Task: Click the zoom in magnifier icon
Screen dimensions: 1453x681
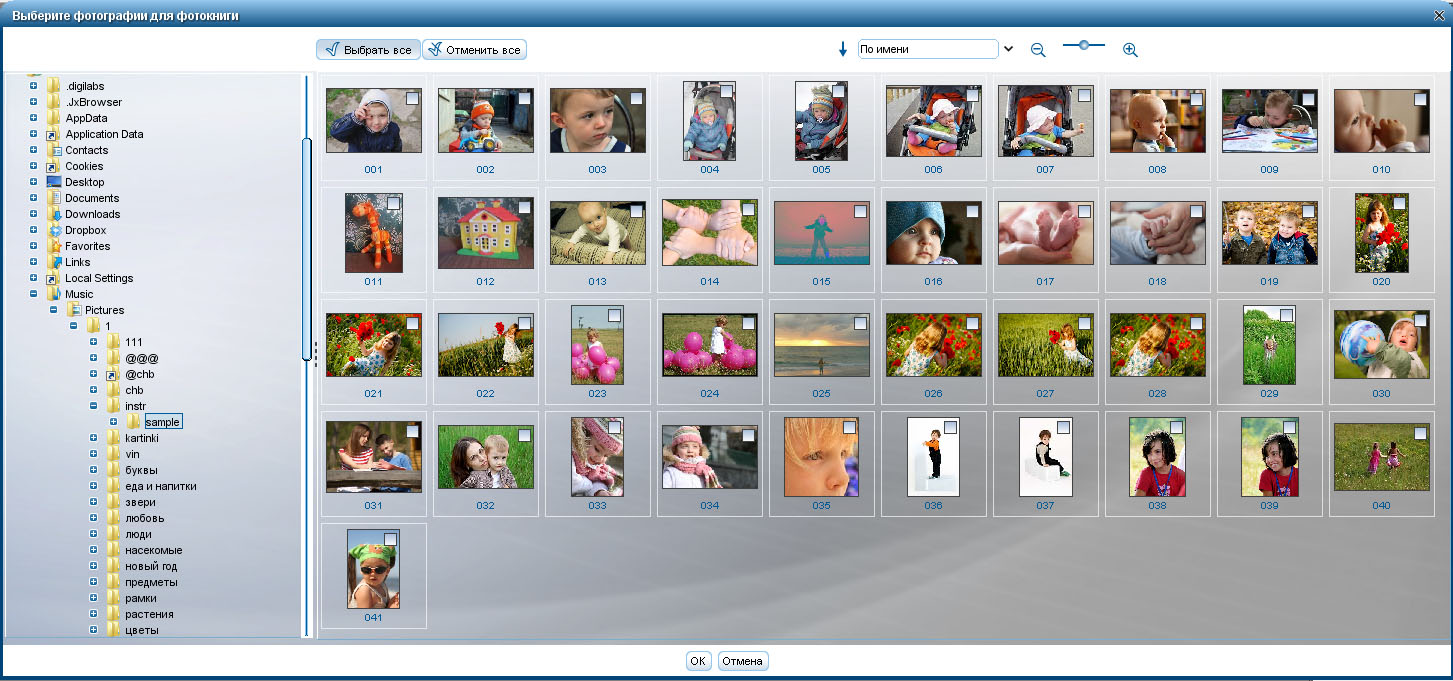Action: tap(1130, 50)
